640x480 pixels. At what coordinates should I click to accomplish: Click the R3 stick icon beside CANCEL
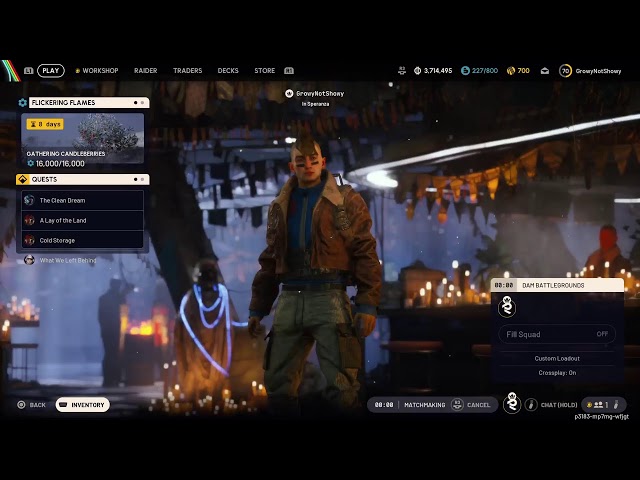click(457, 404)
